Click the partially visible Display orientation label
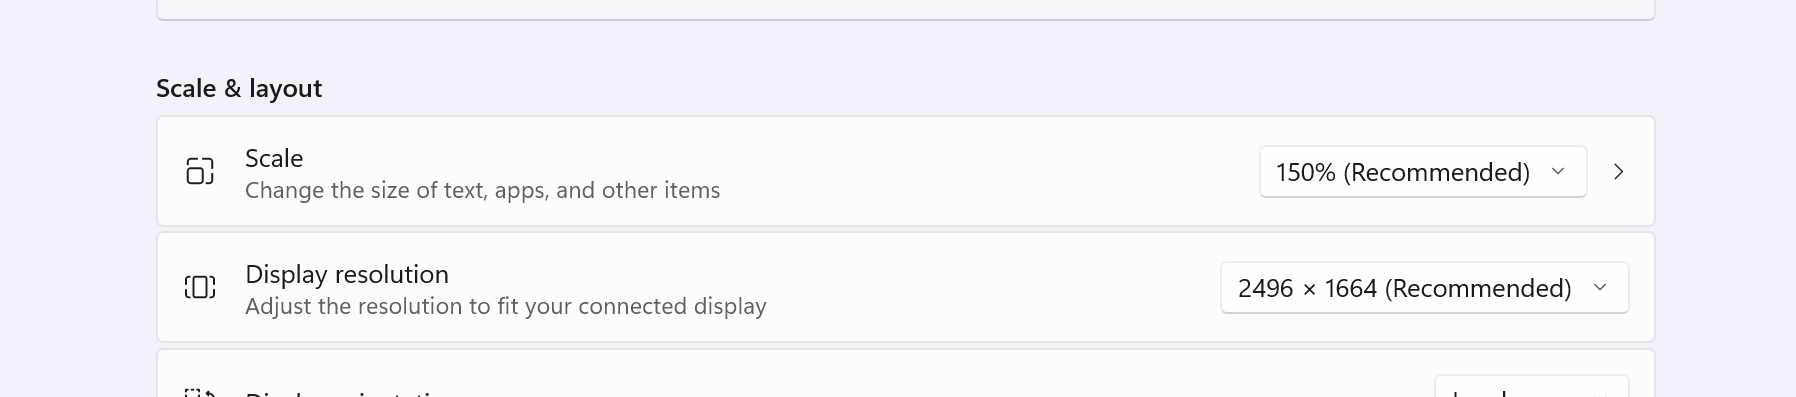Screen dimensions: 1796x397 [347, 393]
